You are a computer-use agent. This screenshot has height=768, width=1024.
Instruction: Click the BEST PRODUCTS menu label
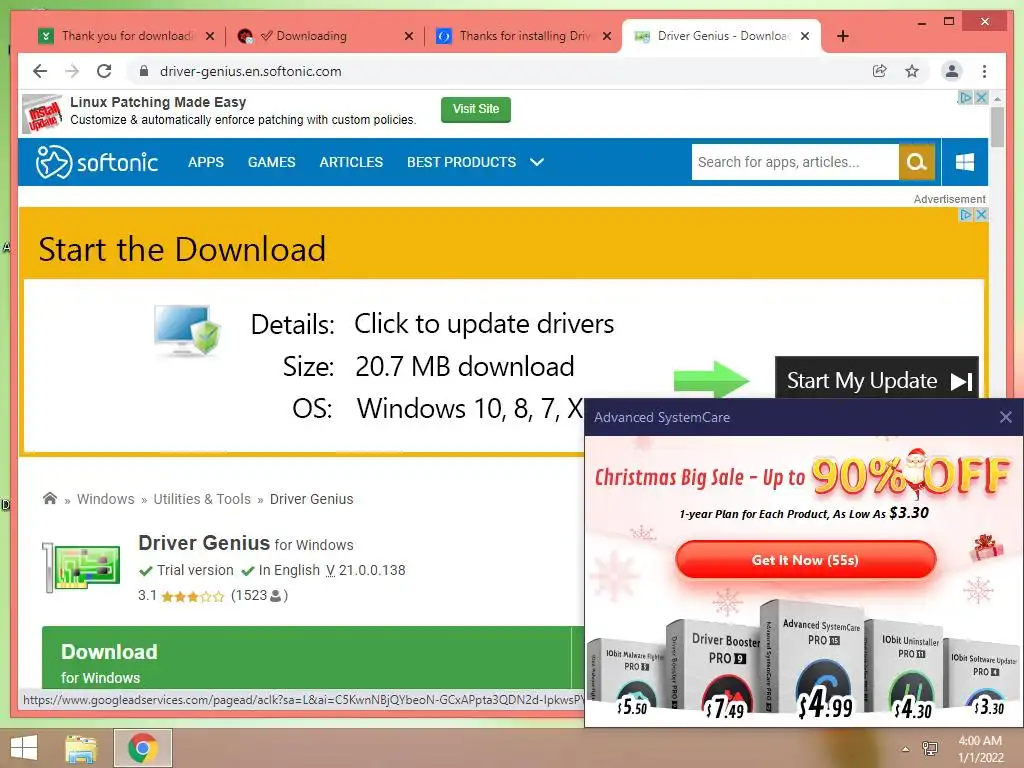click(x=462, y=162)
